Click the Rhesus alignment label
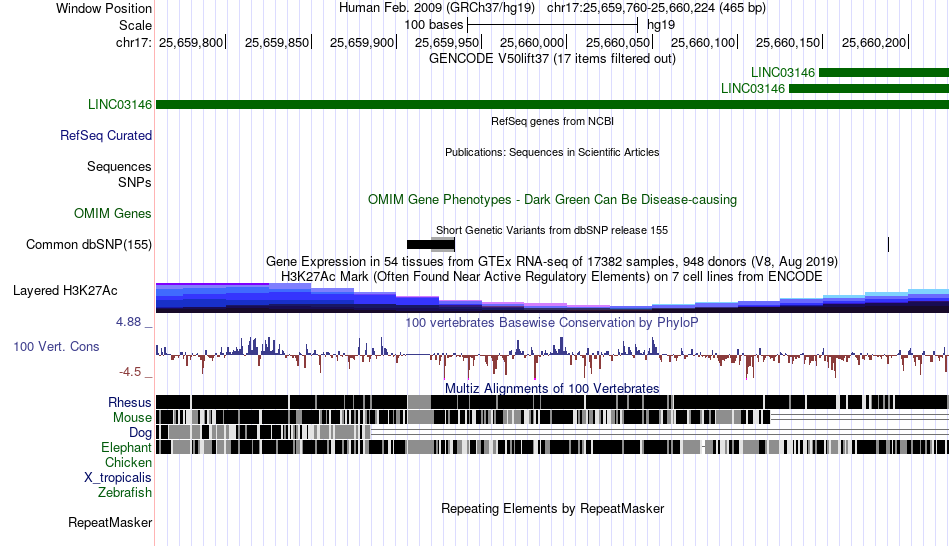The image size is (950, 546). coord(130,402)
